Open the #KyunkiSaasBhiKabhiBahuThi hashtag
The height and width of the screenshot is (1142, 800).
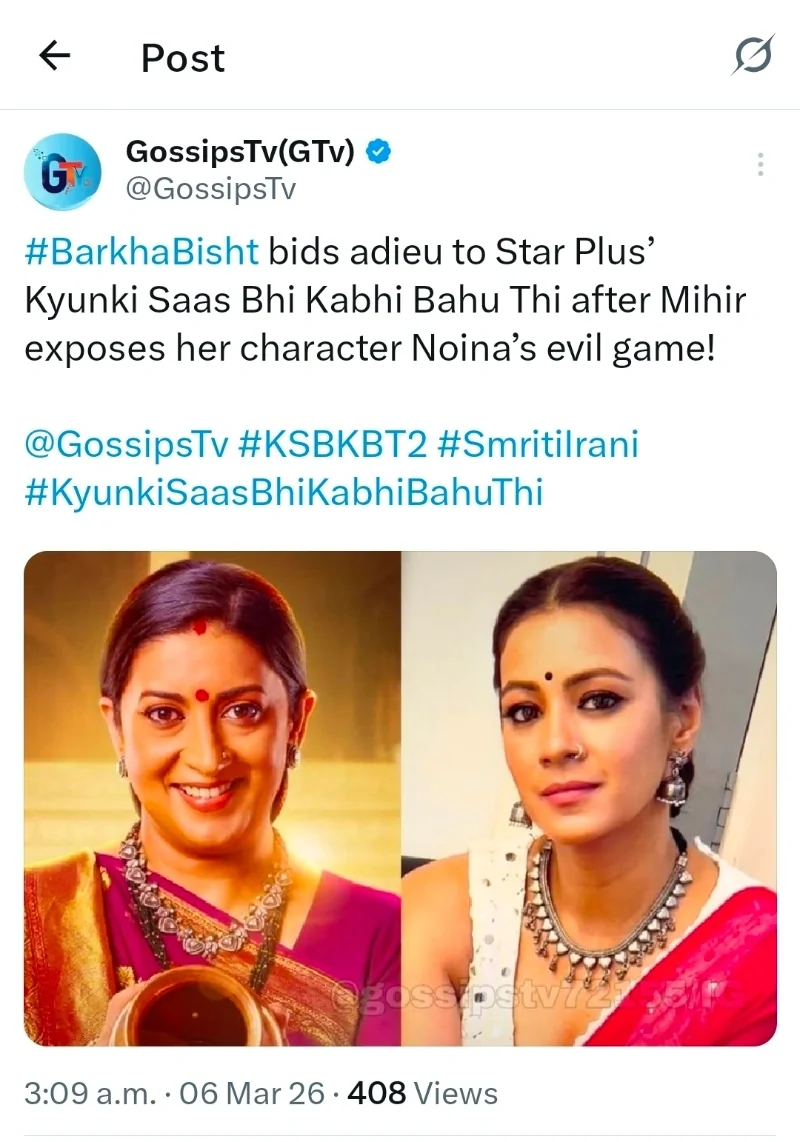[x=284, y=492]
